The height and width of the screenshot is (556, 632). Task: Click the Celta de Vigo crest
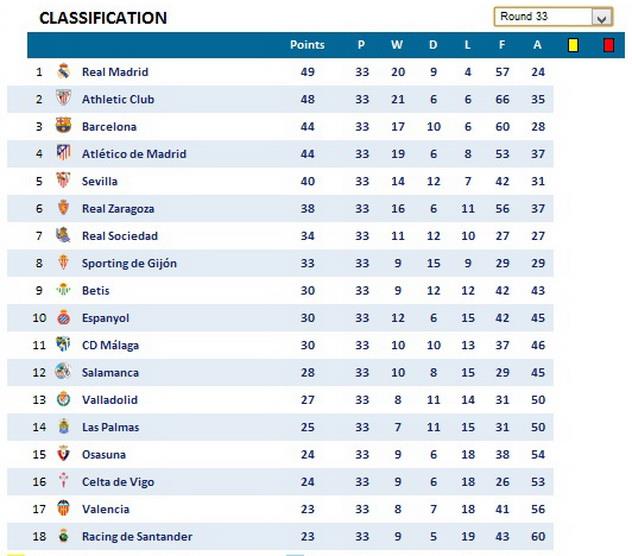click(63, 482)
